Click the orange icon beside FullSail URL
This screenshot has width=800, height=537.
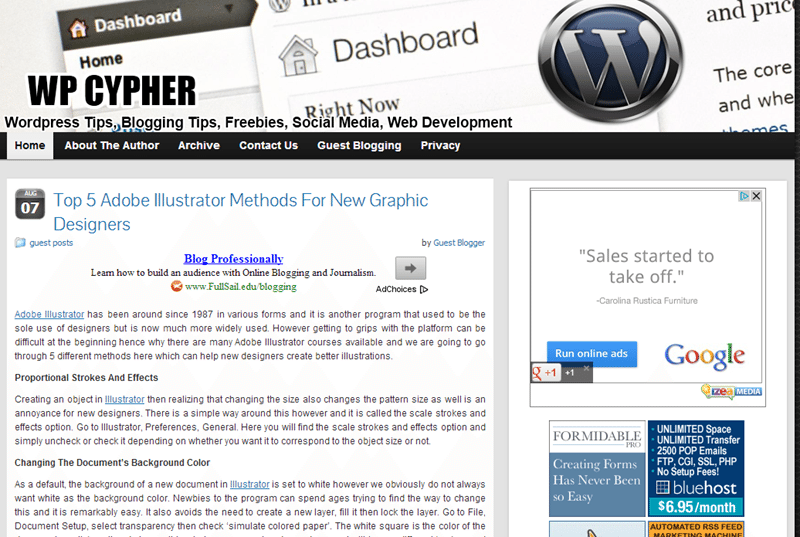(x=177, y=286)
